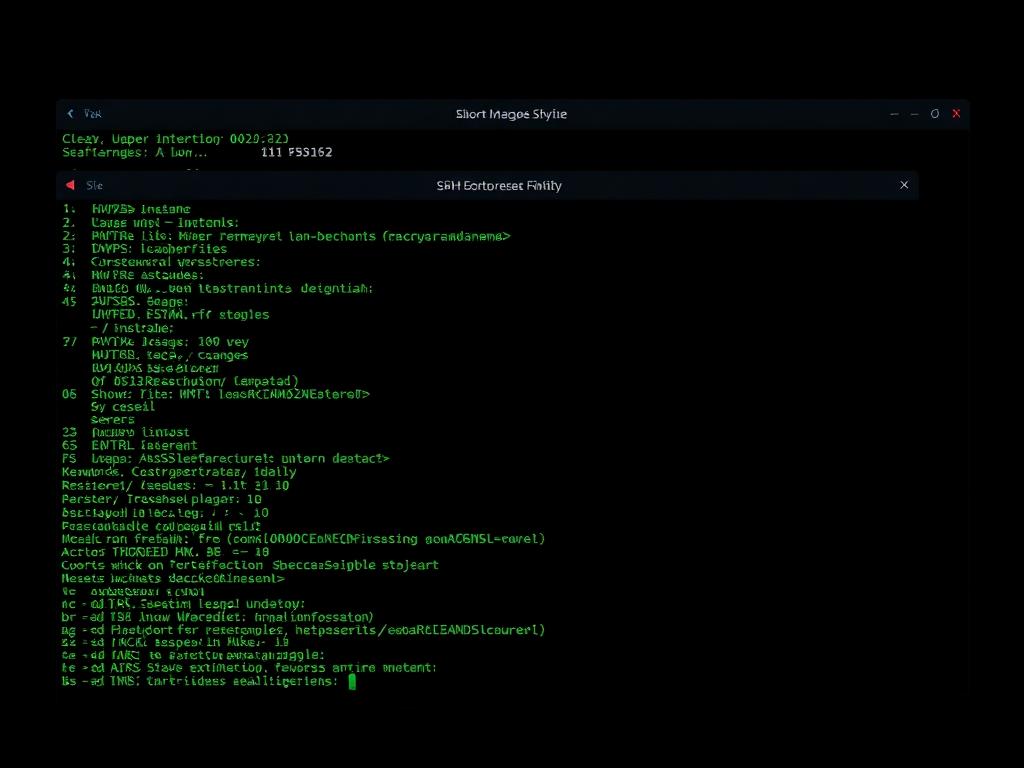Click the line ending '1.1t 21 10'
Viewport: 1024px width, 768px height.
click(176, 485)
